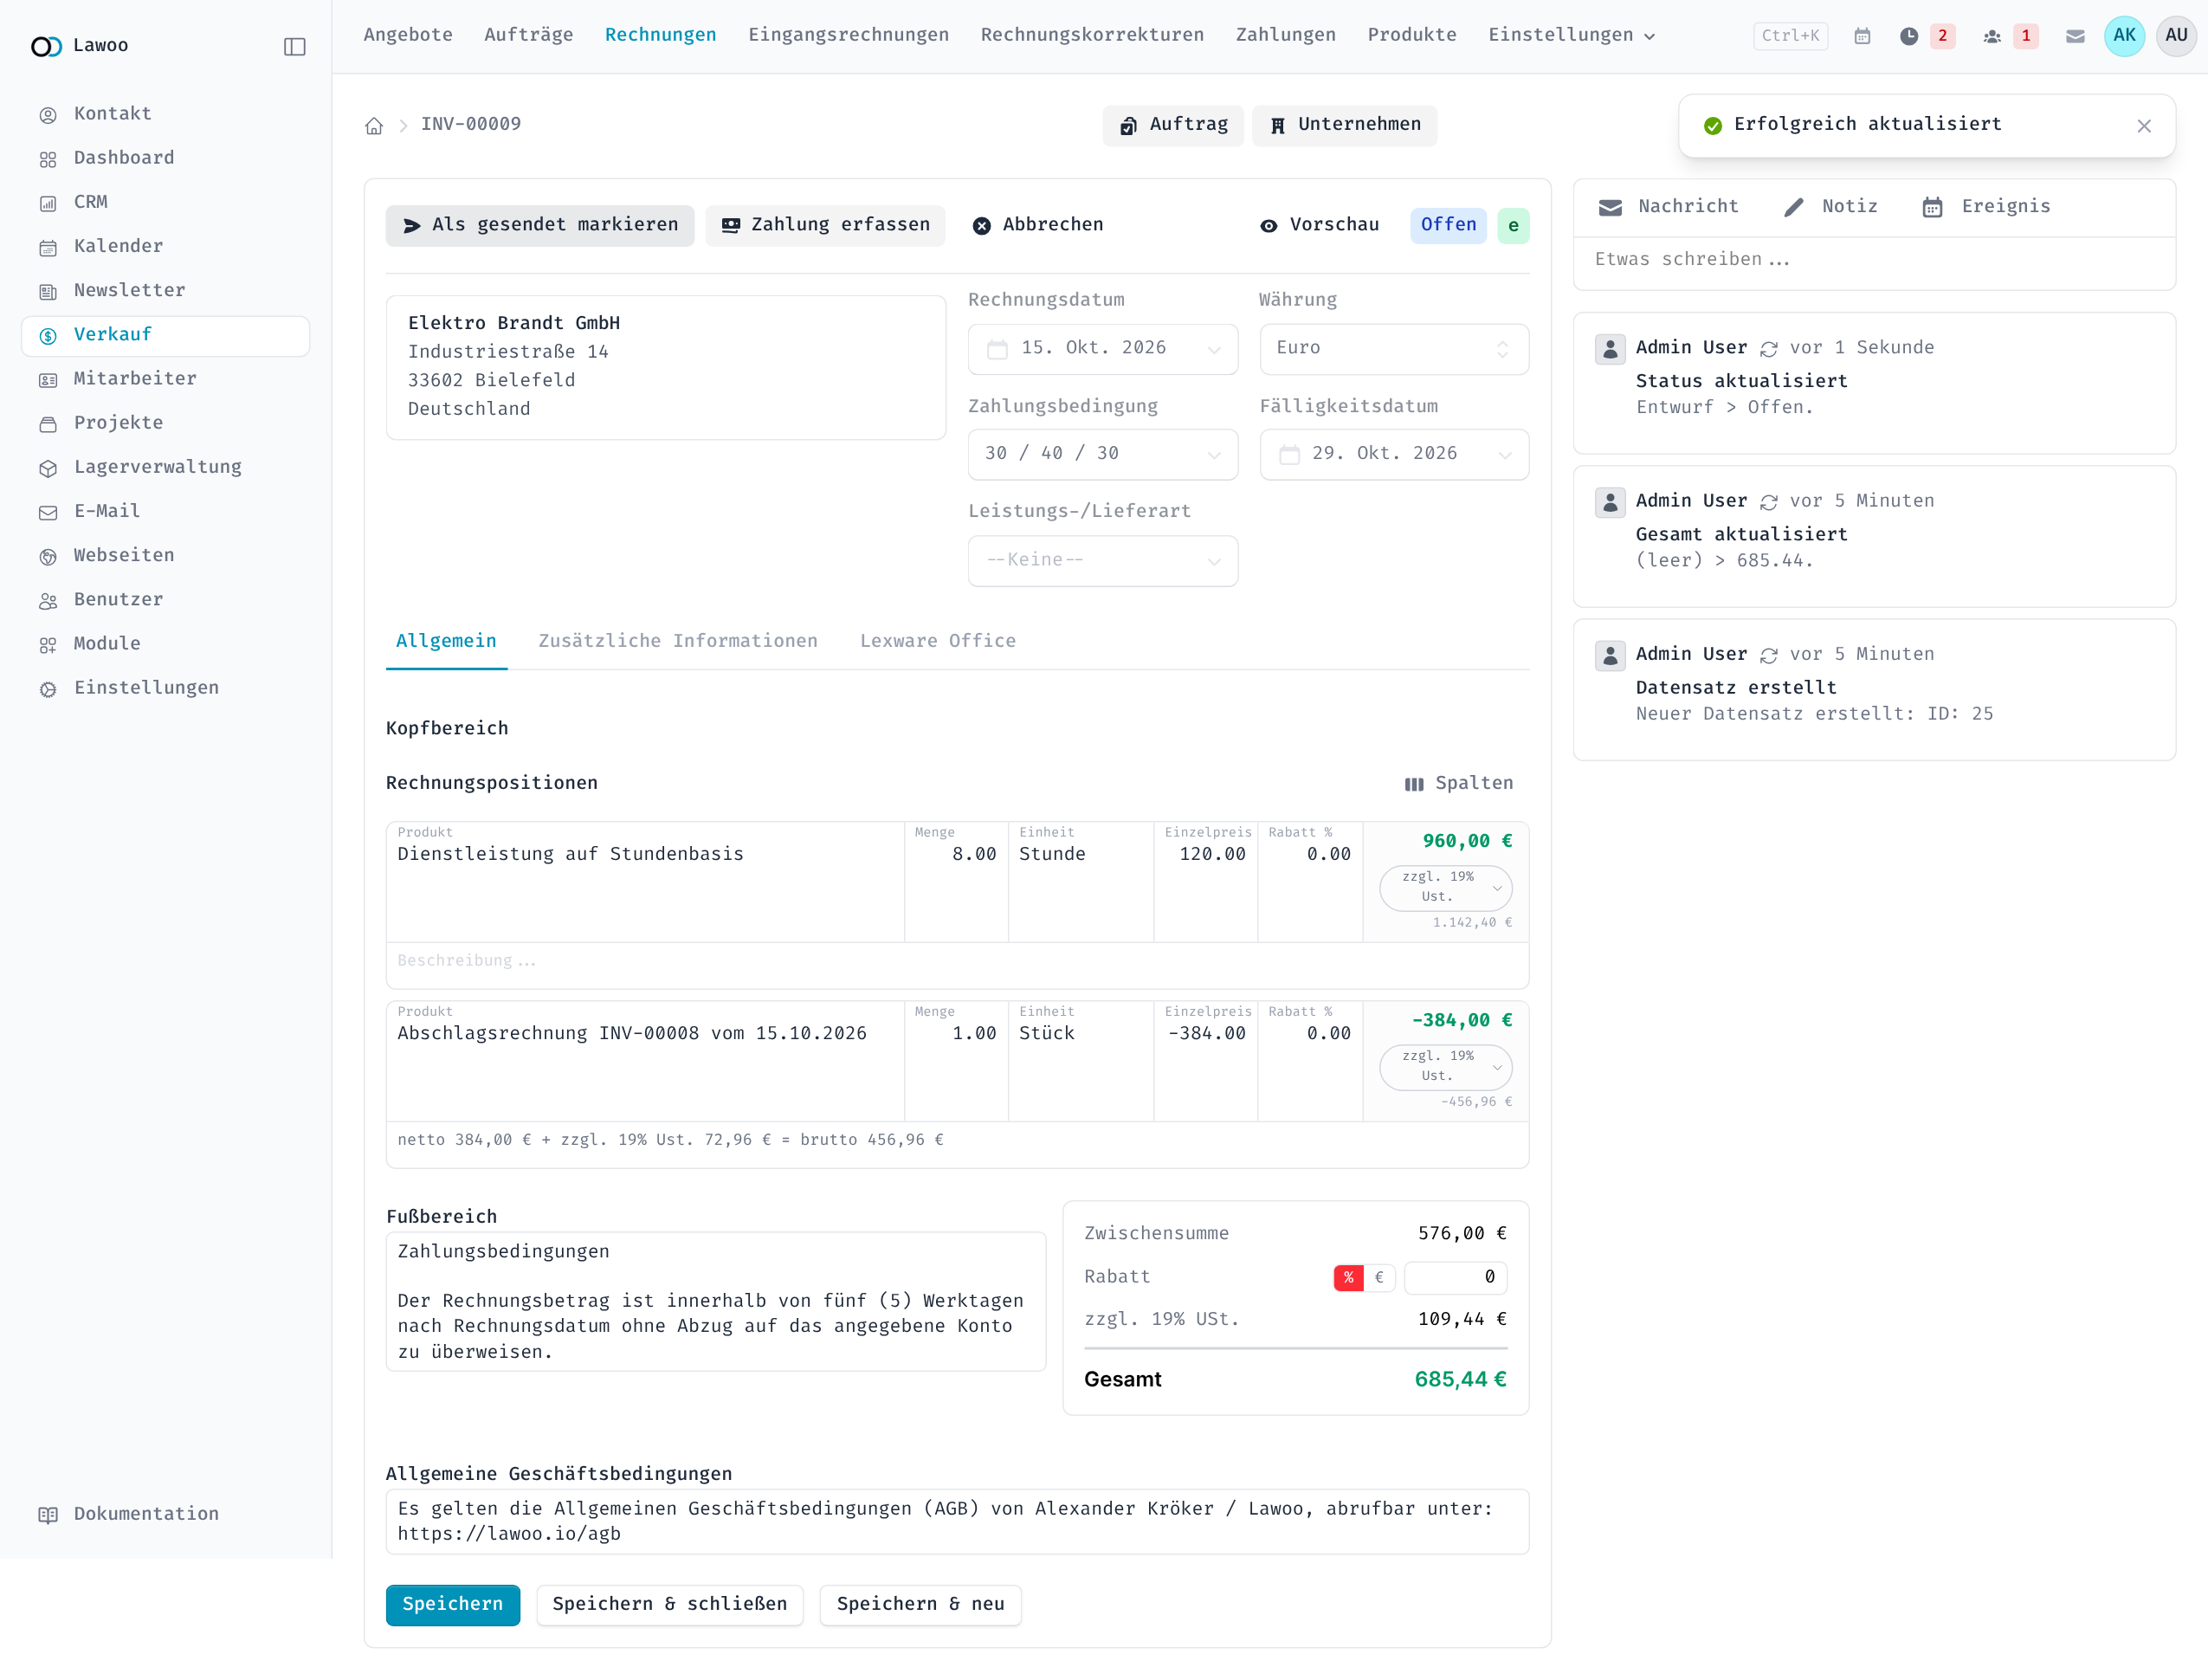Click the Speichern button
This screenshot has height=1680, width=2208.
point(452,1604)
